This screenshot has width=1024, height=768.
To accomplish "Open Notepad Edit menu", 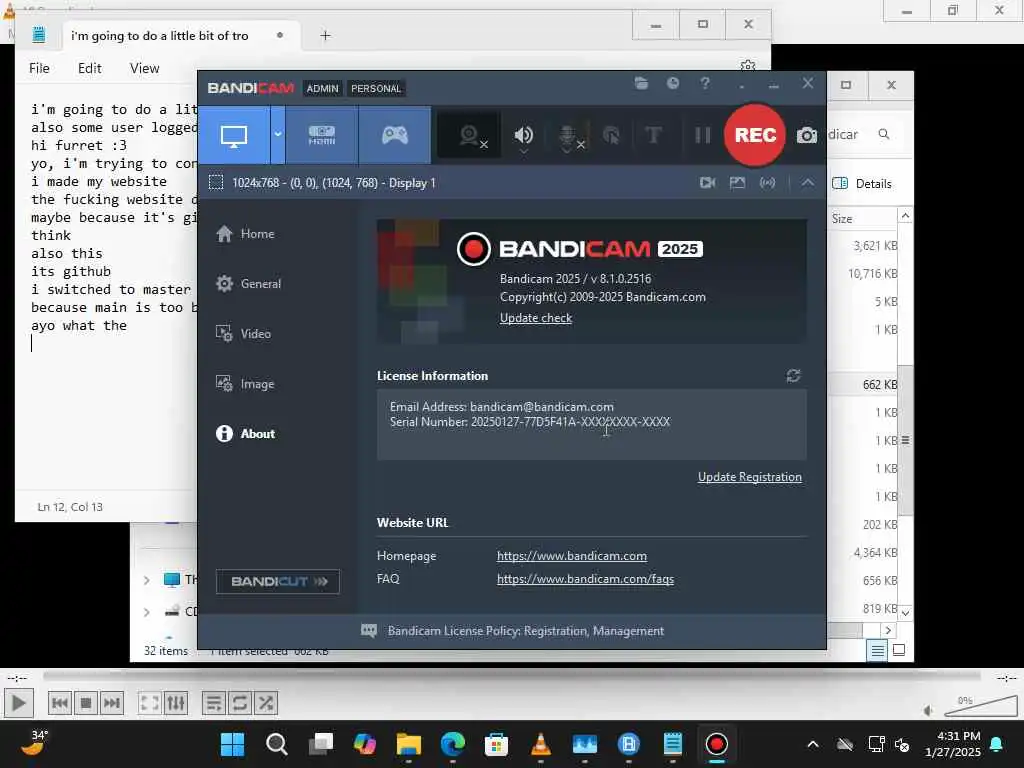I will tap(89, 68).
